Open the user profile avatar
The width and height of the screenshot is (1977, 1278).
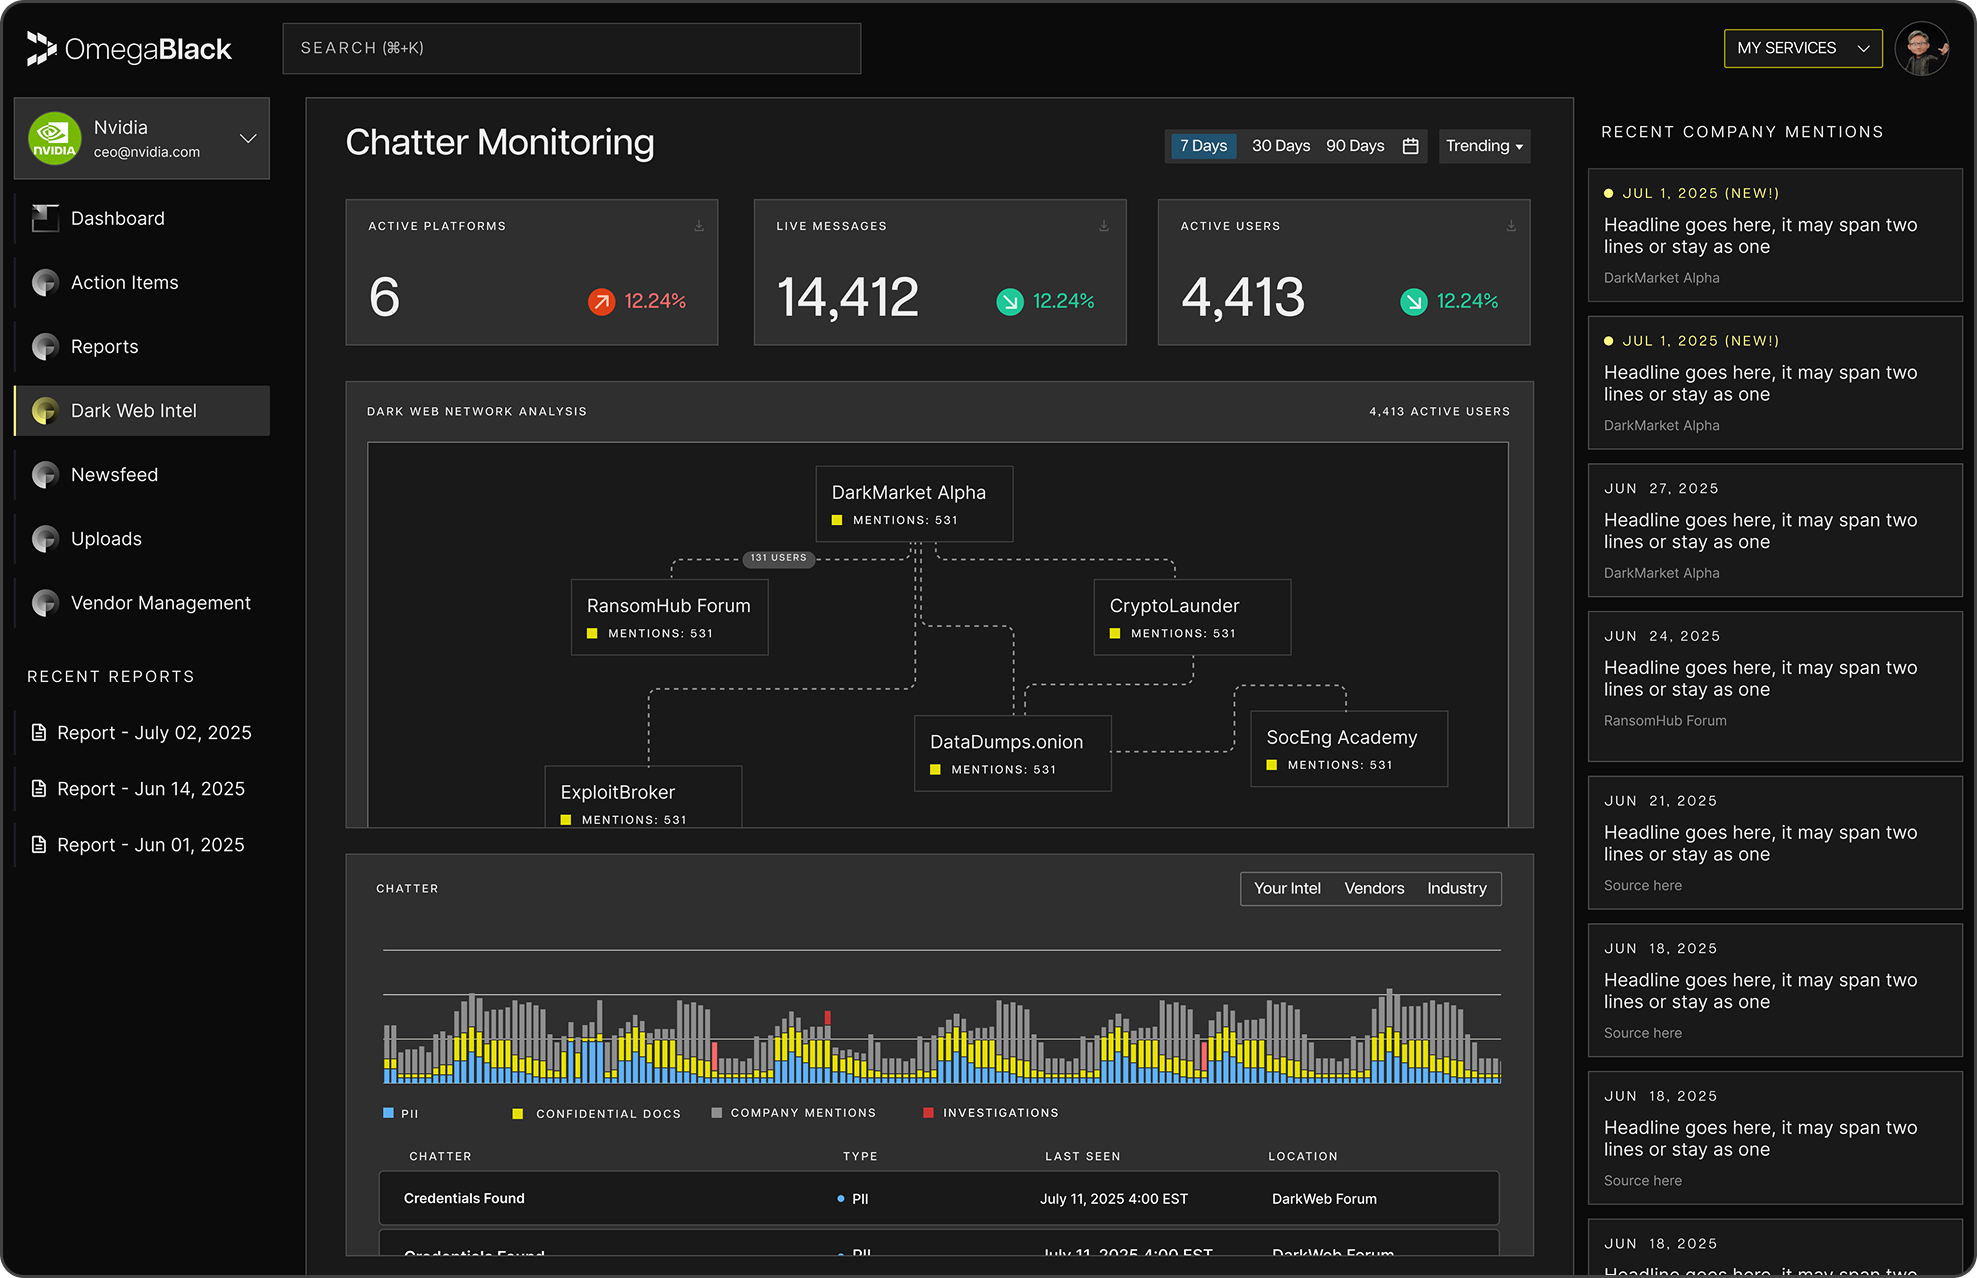coord(1921,48)
